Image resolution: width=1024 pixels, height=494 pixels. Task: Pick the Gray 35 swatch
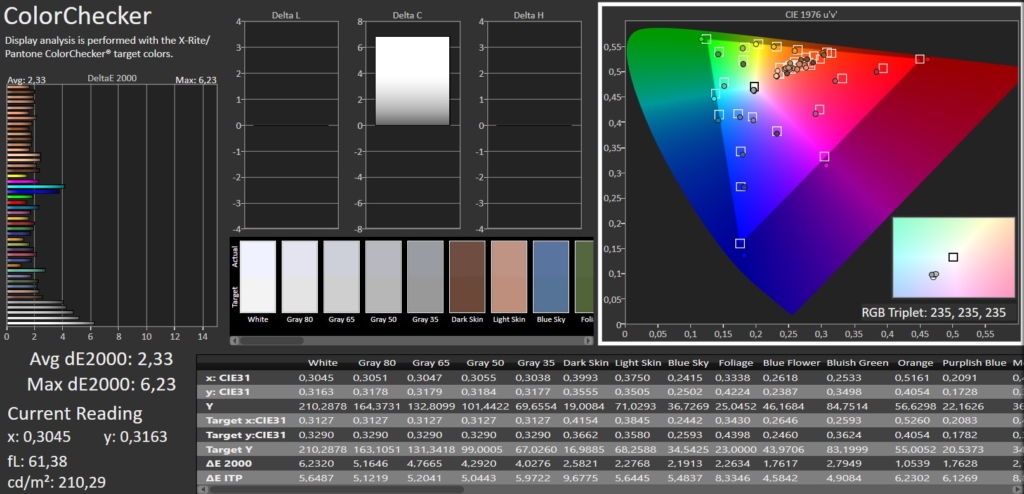click(x=425, y=278)
